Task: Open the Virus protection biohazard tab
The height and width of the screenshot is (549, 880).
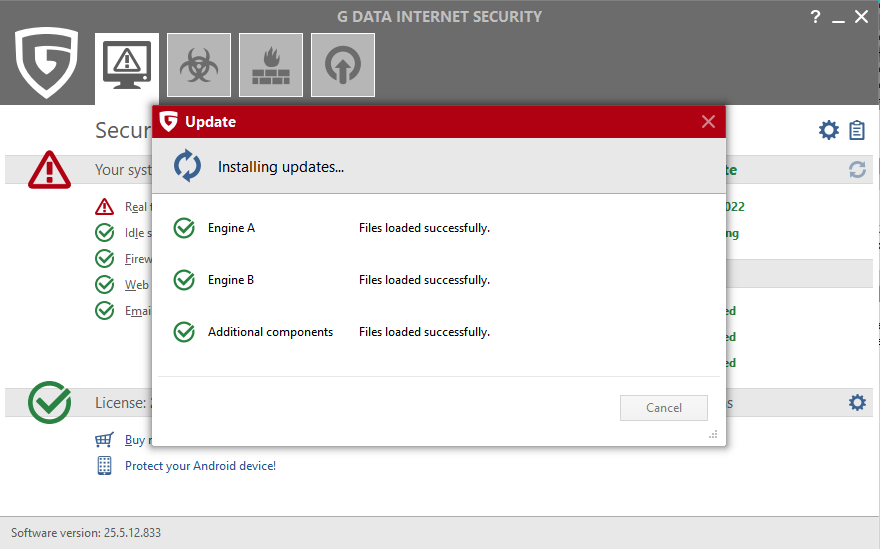Action: (x=199, y=65)
